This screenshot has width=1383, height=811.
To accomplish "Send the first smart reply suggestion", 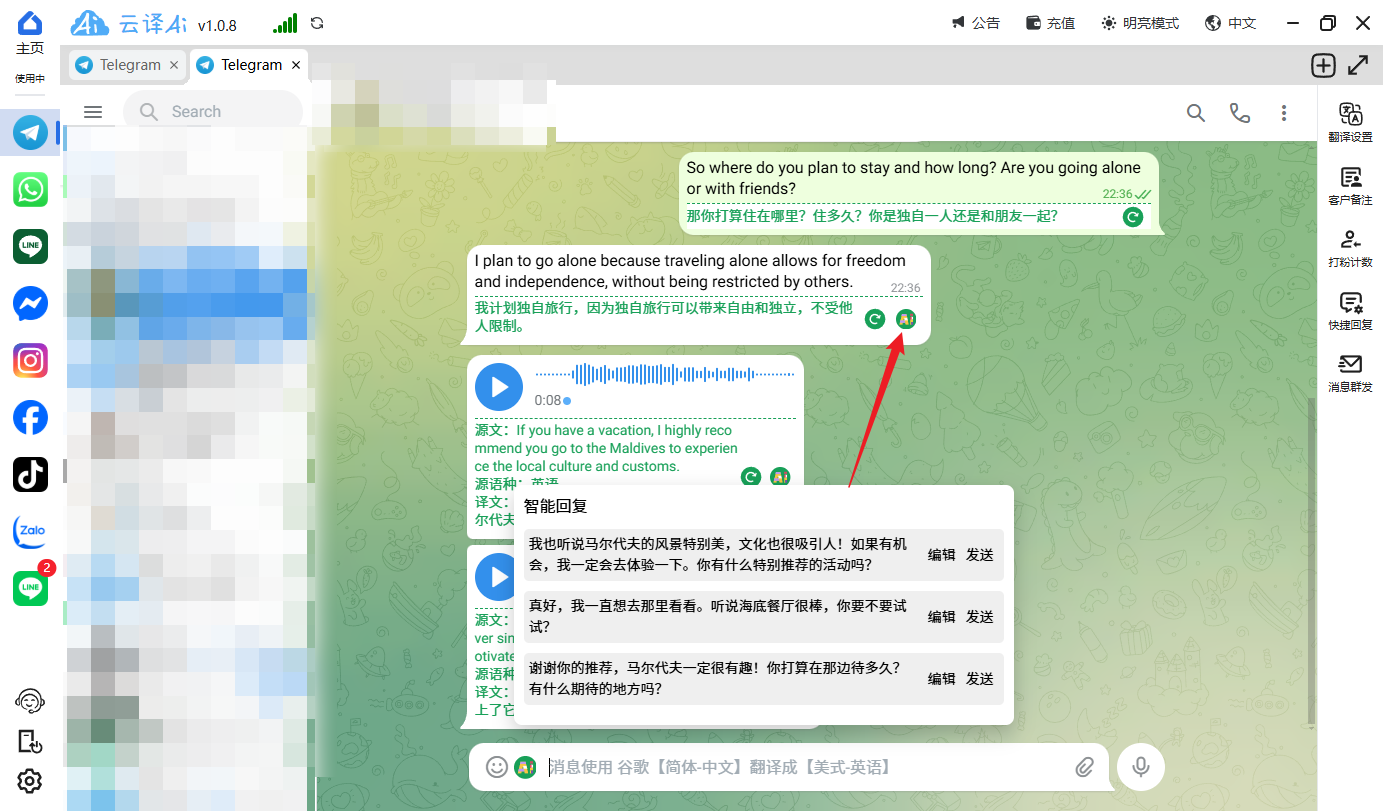I will 979,555.
